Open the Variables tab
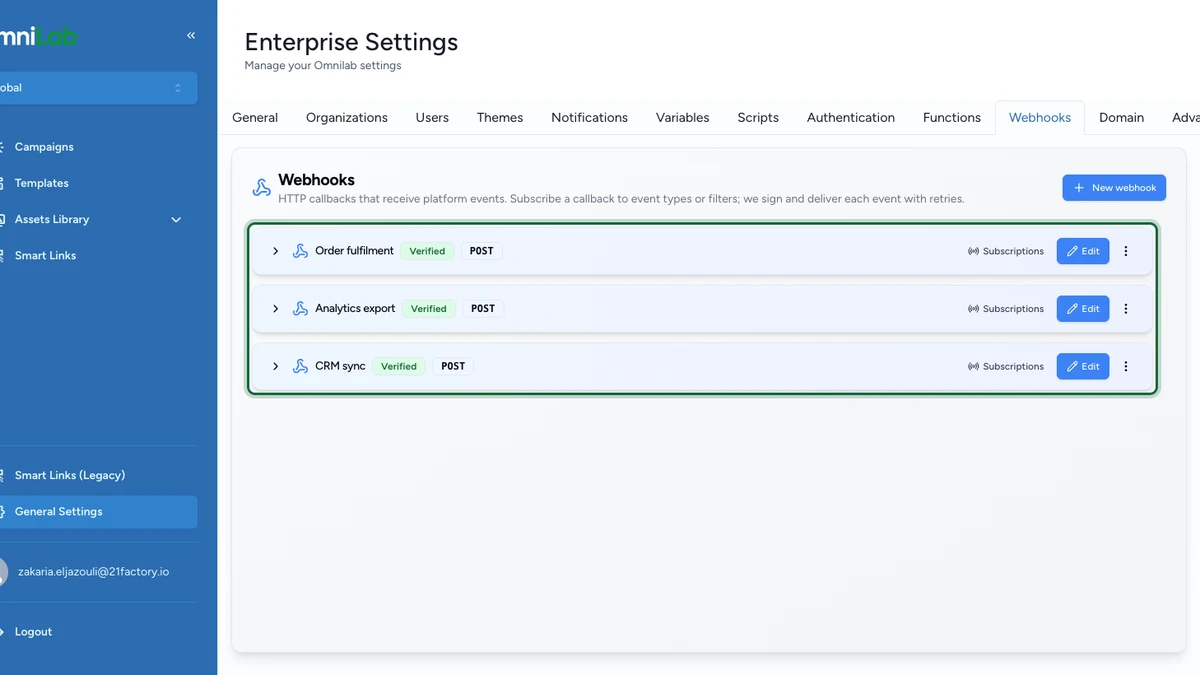Screen dimensions: 1200x675 click(x=683, y=117)
